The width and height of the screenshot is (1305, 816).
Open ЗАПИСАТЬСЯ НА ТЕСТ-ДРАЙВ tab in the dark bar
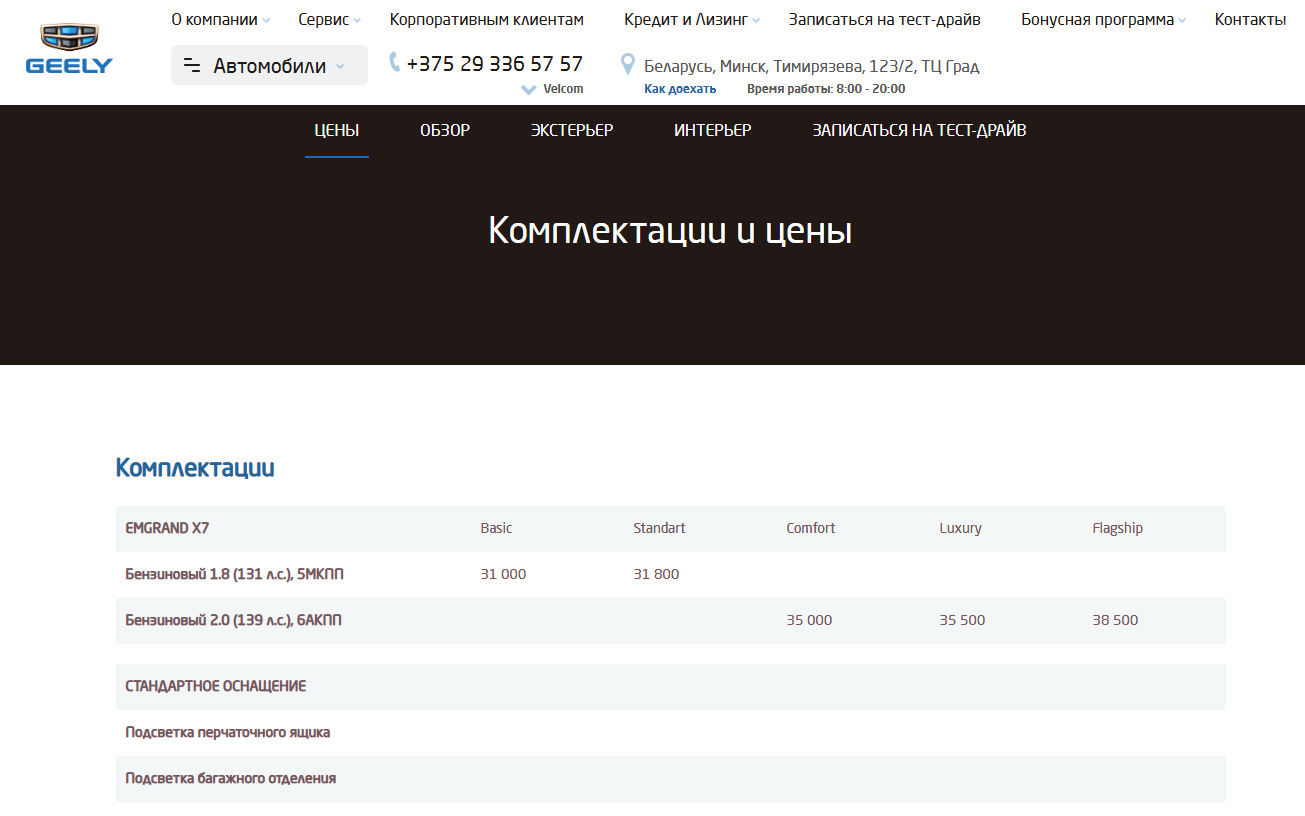pyautogui.click(x=919, y=131)
